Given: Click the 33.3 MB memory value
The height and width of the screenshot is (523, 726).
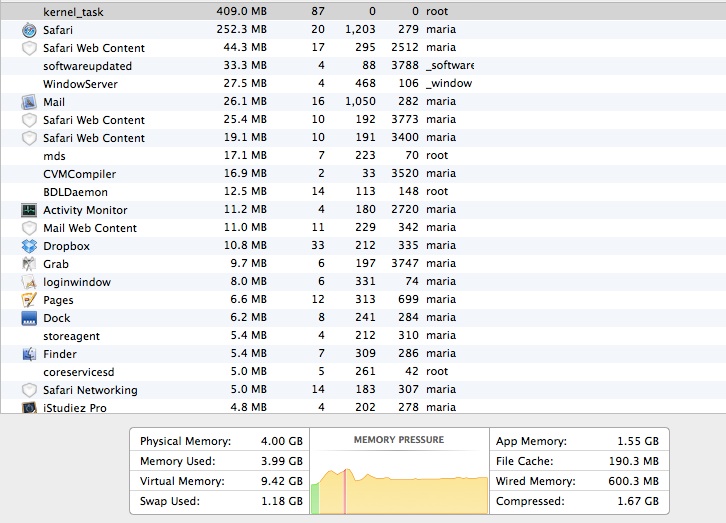Looking at the screenshot, I should [245, 65].
